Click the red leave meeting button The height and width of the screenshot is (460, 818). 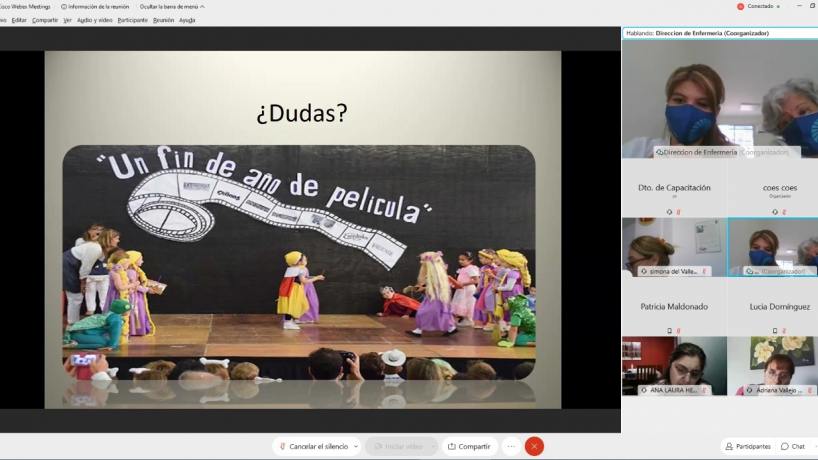[535, 446]
